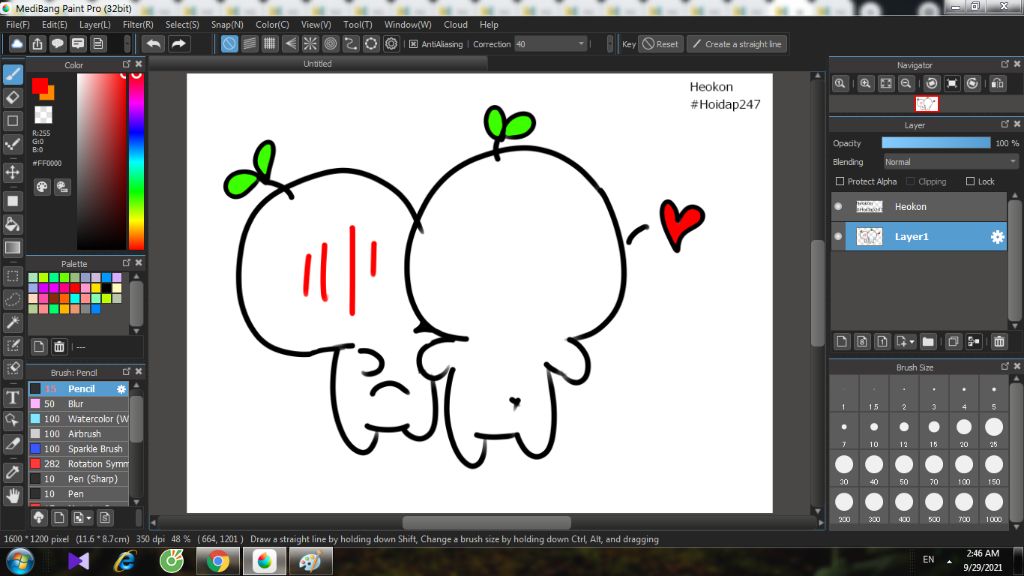Image resolution: width=1024 pixels, height=576 pixels.
Task: Open Google Chrome from the taskbar
Action: (x=218, y=561)
